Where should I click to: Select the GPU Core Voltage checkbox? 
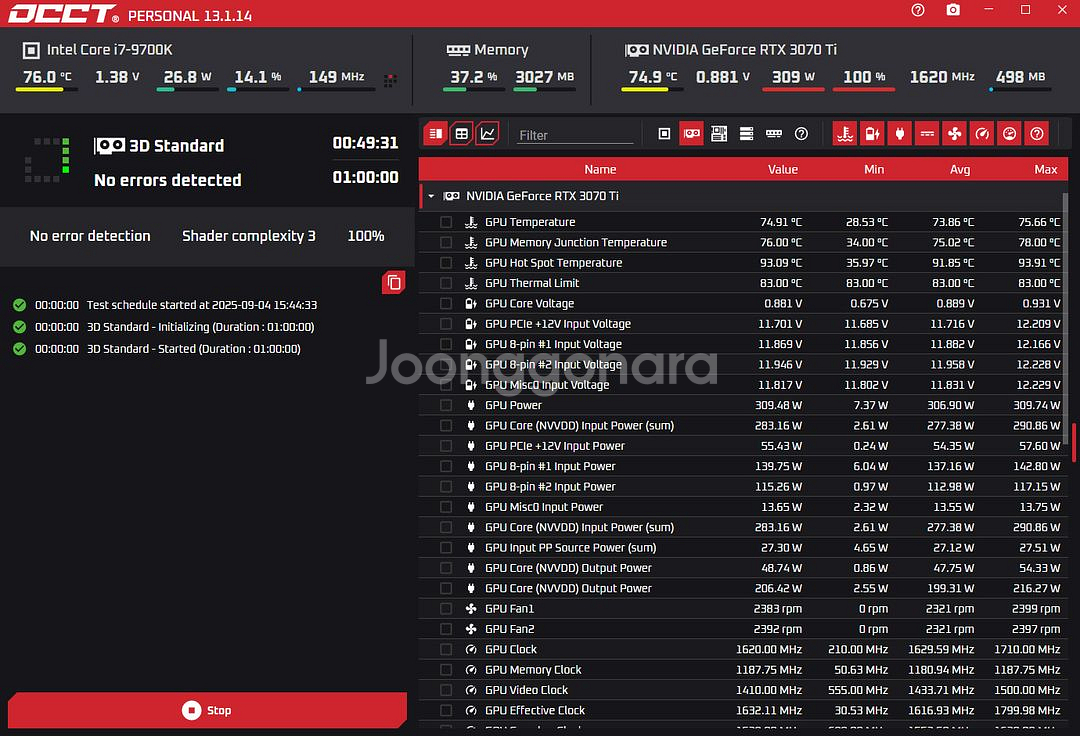pyautogui.click(x=446, y=303)
